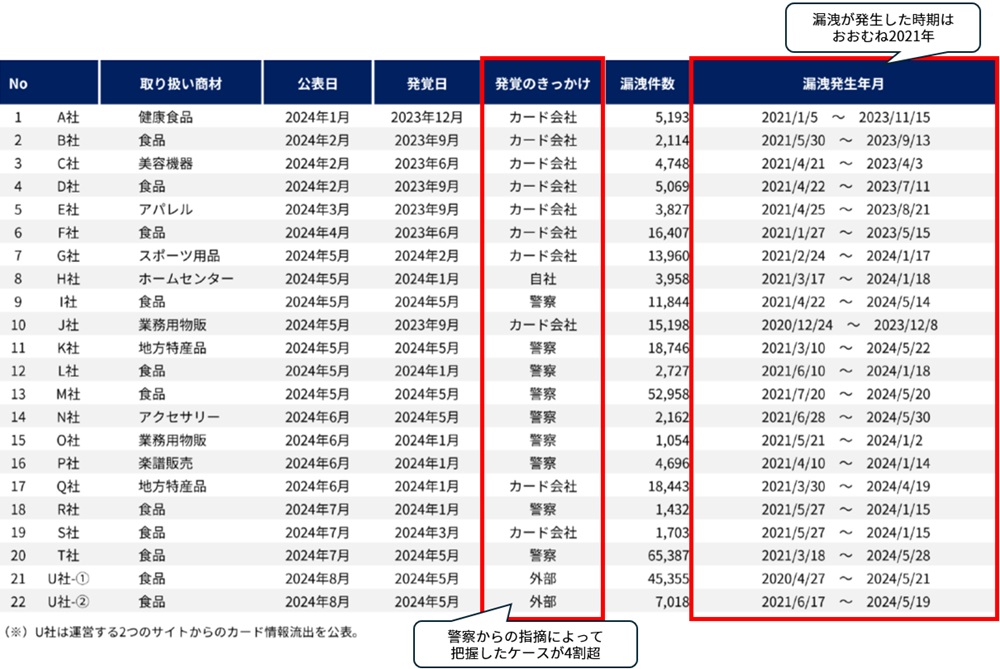
Task: Select the 'P社' company cell
Action: click(68, 463)
